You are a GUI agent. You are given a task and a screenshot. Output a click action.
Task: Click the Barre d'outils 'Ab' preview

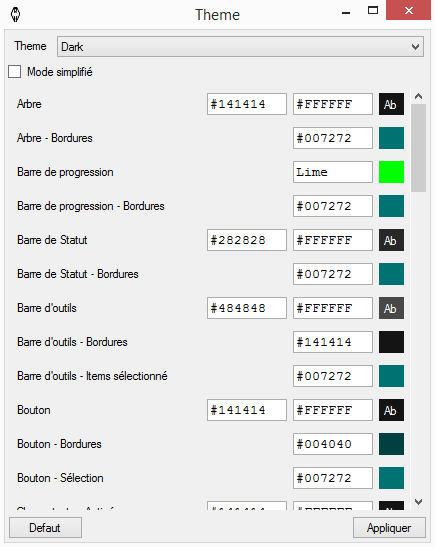point(391,308)
